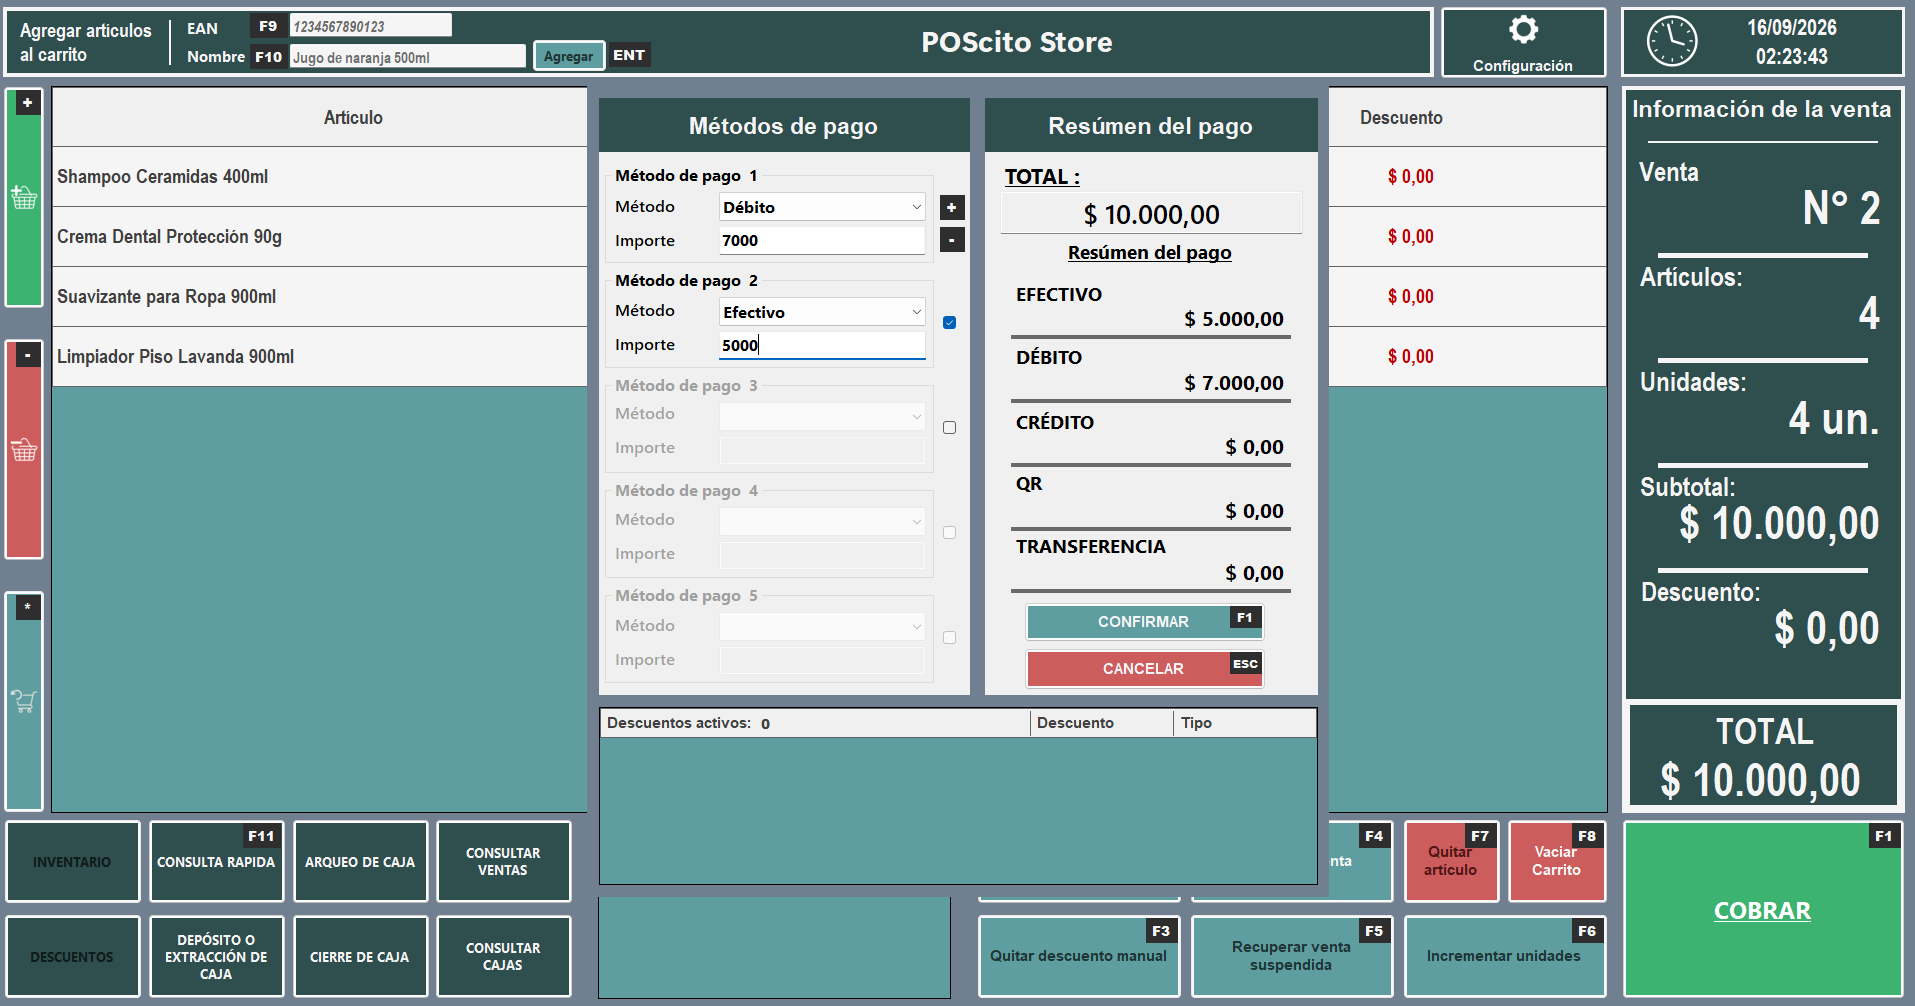Screen dimensions: 1915x1006
Task: Remove a payment method with minus button
Action: [x=952, y=240]
